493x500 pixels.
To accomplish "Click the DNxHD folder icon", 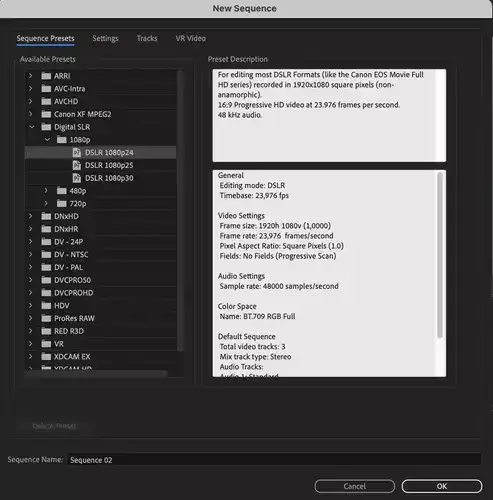I will [x=46, y=216].
